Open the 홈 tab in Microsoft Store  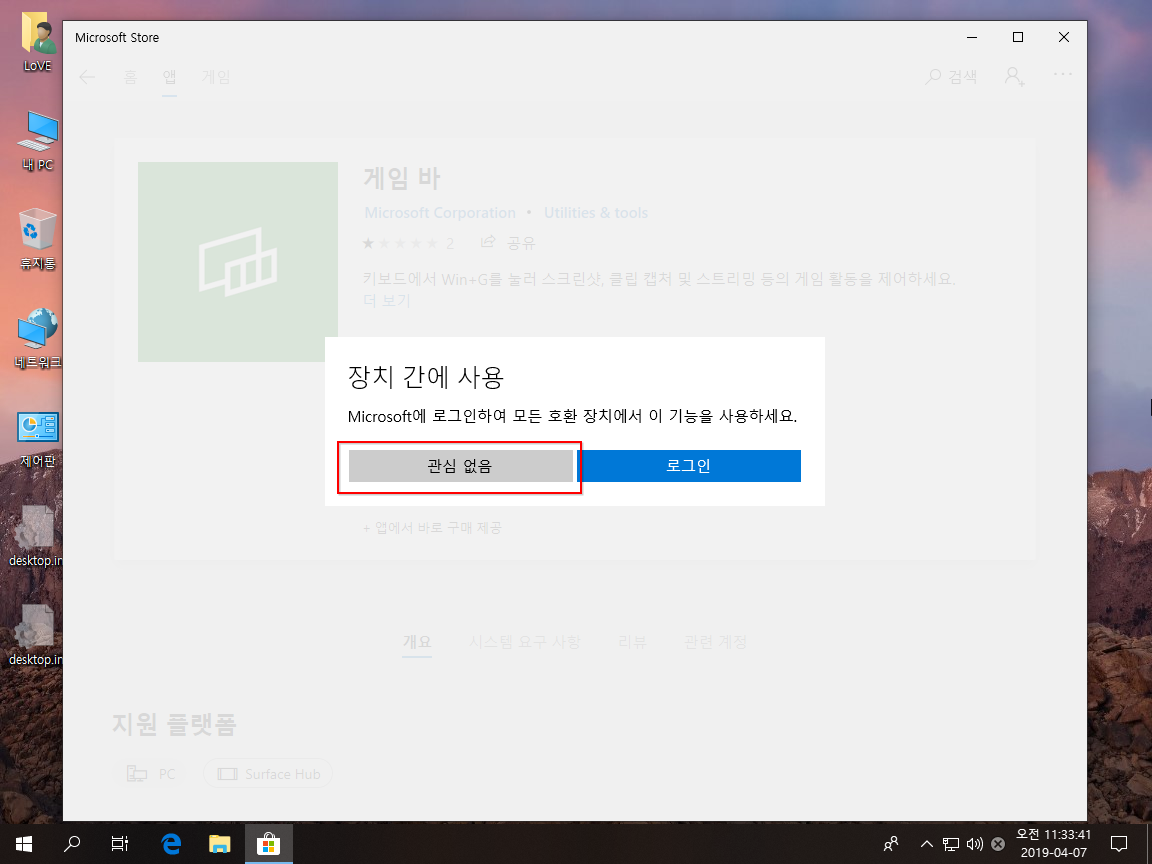click(131, 76)
